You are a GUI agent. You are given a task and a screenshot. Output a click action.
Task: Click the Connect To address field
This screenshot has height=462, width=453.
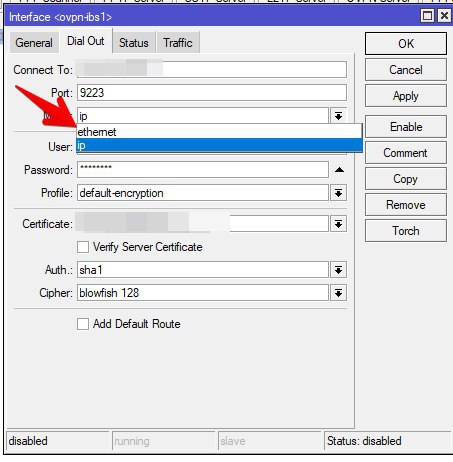pyautogui.click(x=212, y=70)
